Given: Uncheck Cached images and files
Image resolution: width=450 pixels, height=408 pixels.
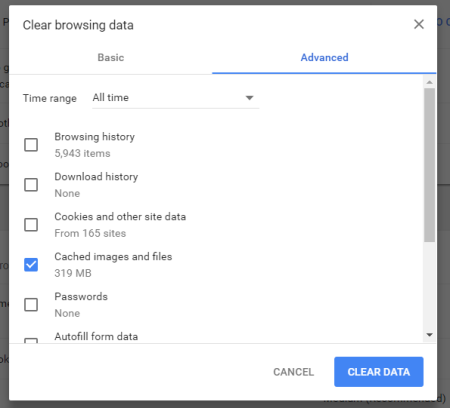Looking at the screenshot, I should [x=31, y=265].
